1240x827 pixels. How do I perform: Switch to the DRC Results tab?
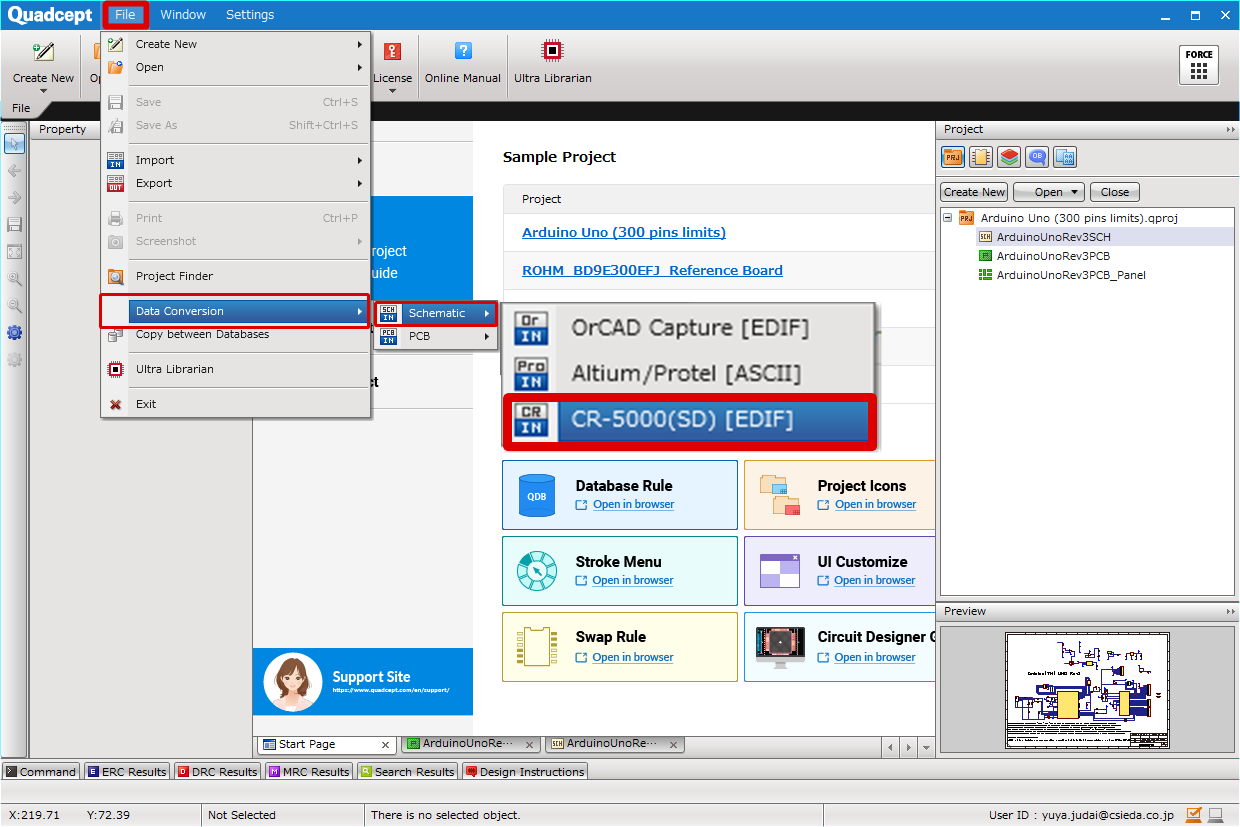217,772
